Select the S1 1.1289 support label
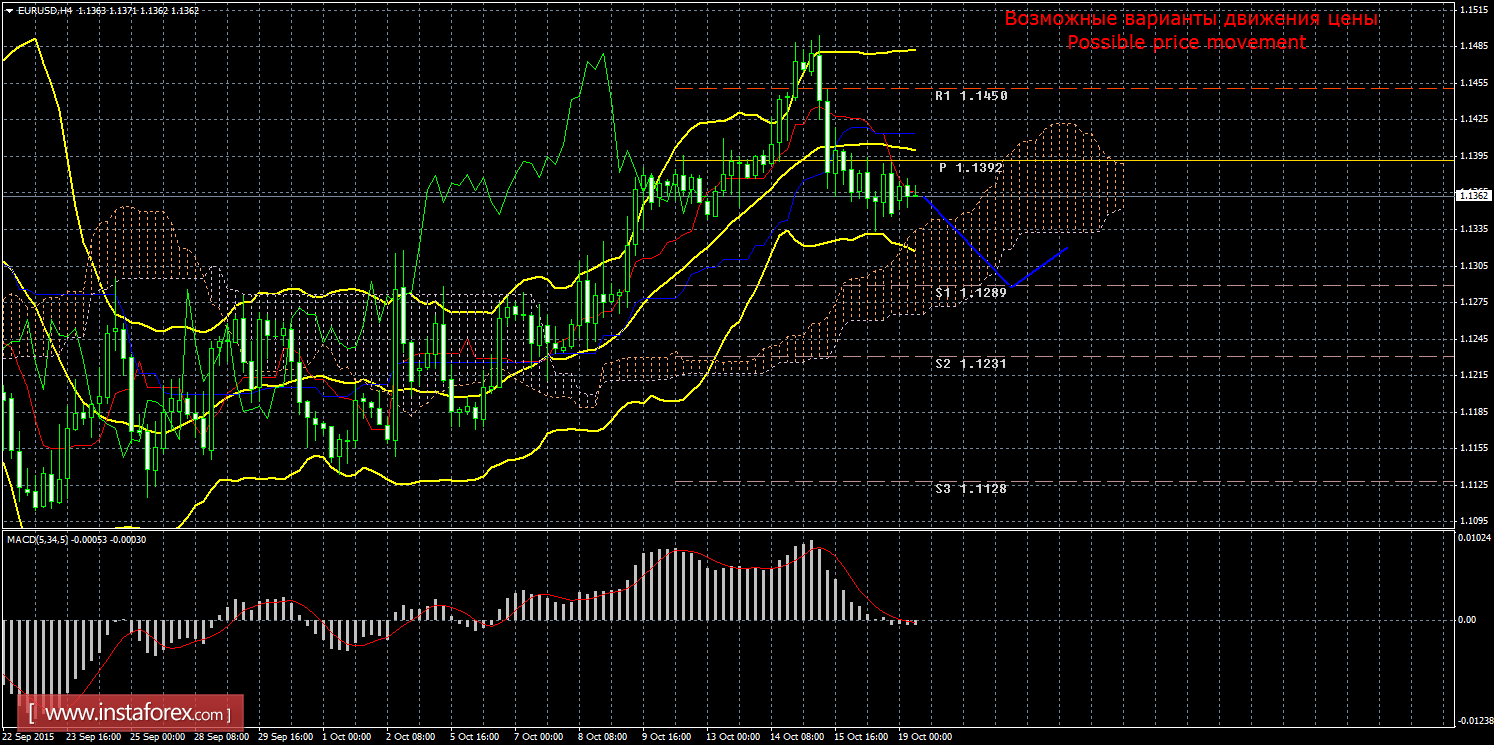Screen dimensions: 1494x745 pos(970,293)
